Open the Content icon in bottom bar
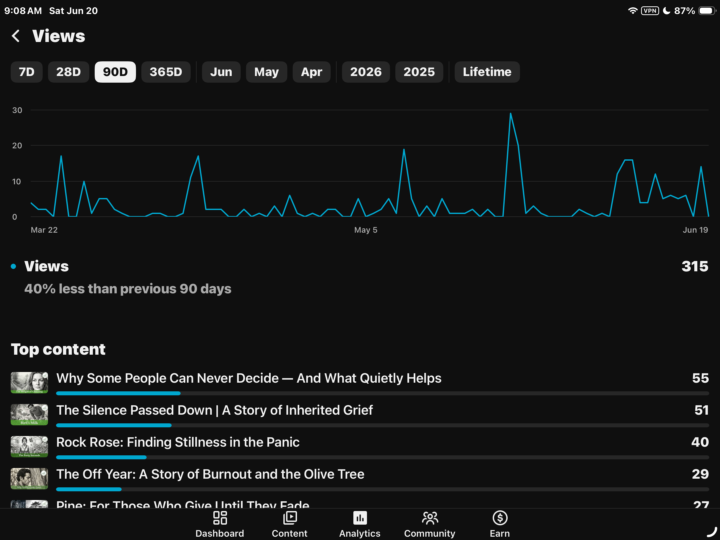 (290, 518)
